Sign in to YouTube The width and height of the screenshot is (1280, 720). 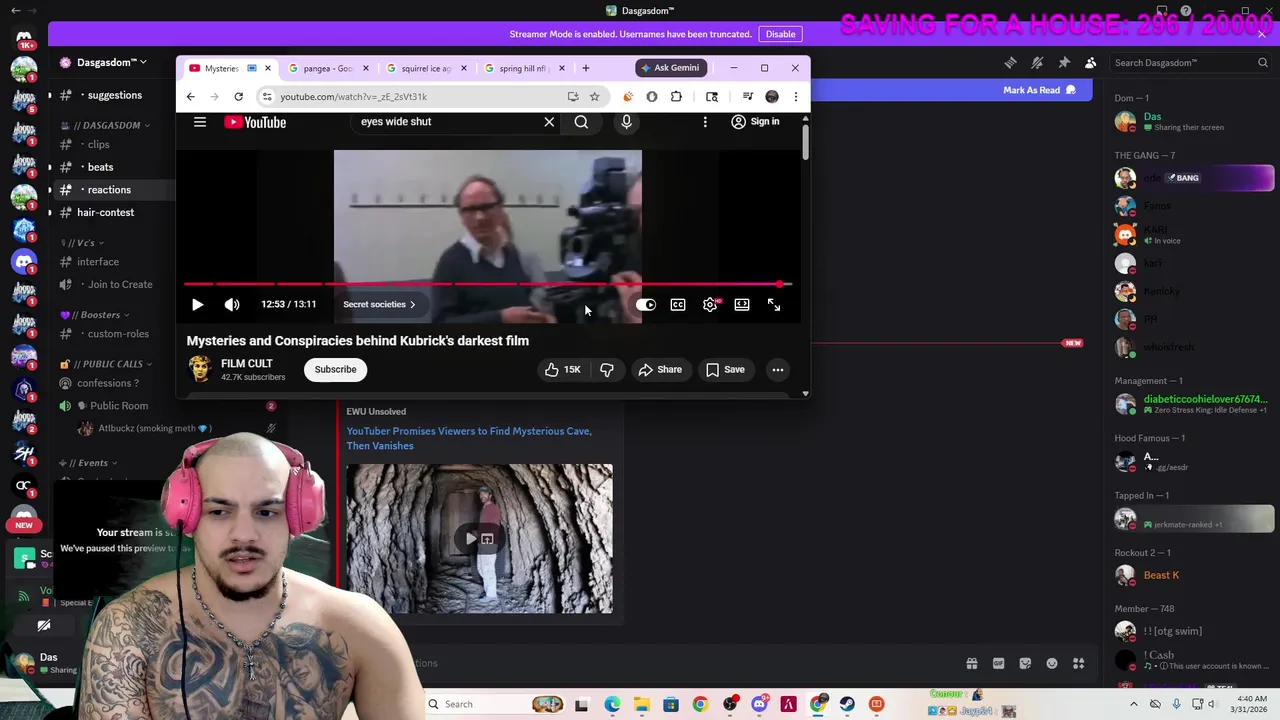pos(755,122)
